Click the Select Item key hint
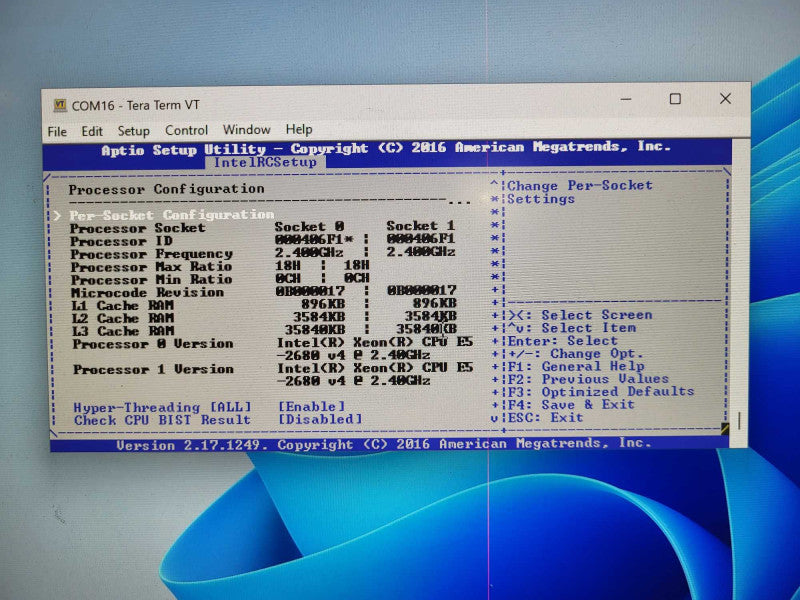 pos(572,328)
